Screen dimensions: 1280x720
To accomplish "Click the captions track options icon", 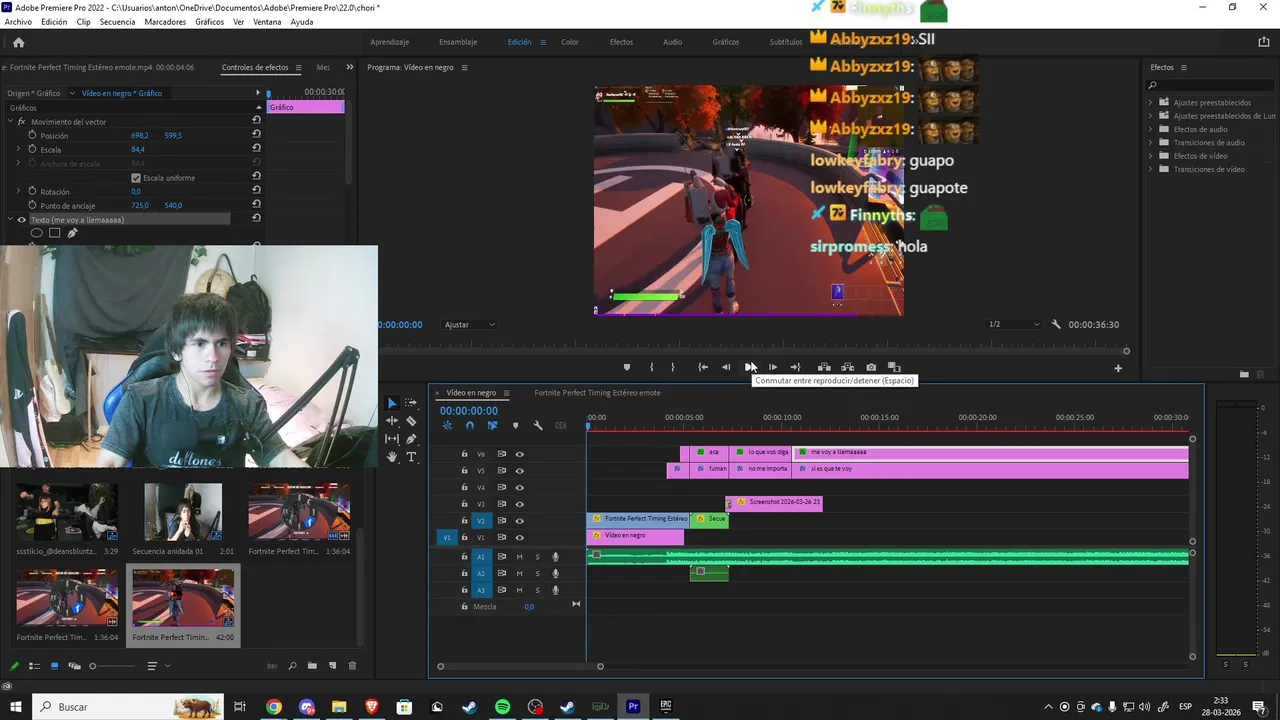I will [561, 426].
